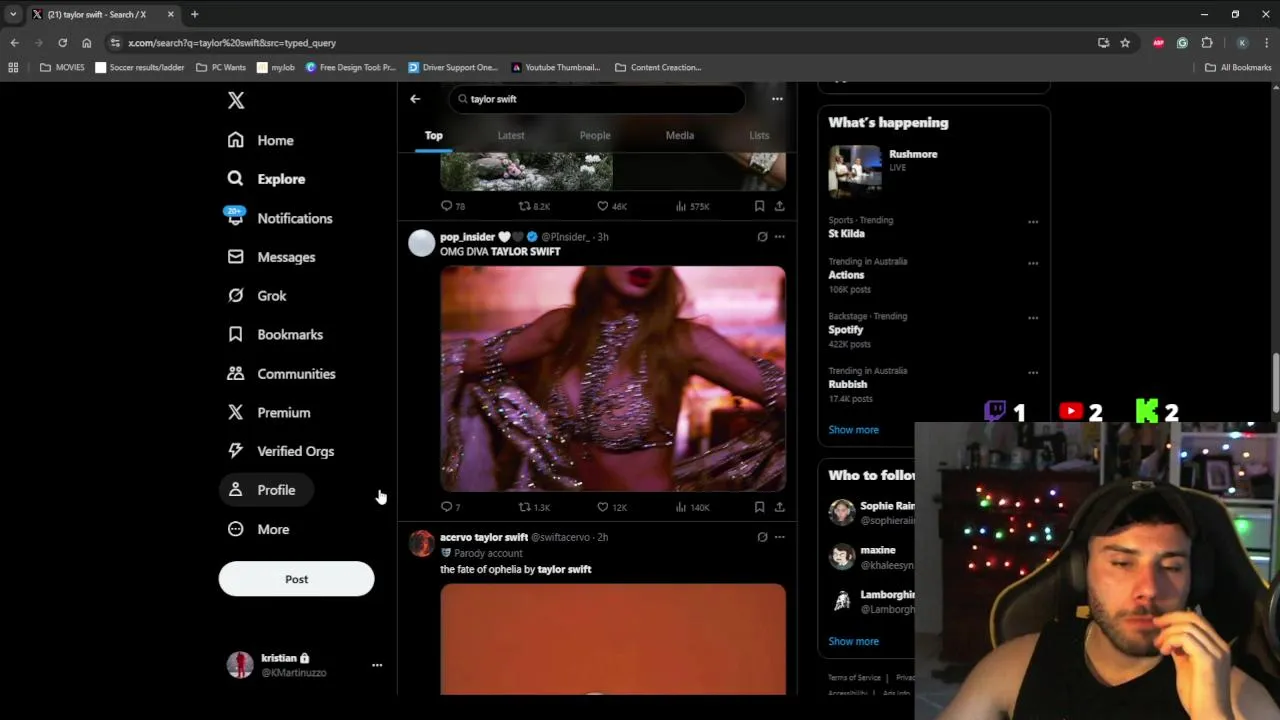Open acervo taylor swift profile name
This screenshot has height=720, width=1280.
coord(484,537)
